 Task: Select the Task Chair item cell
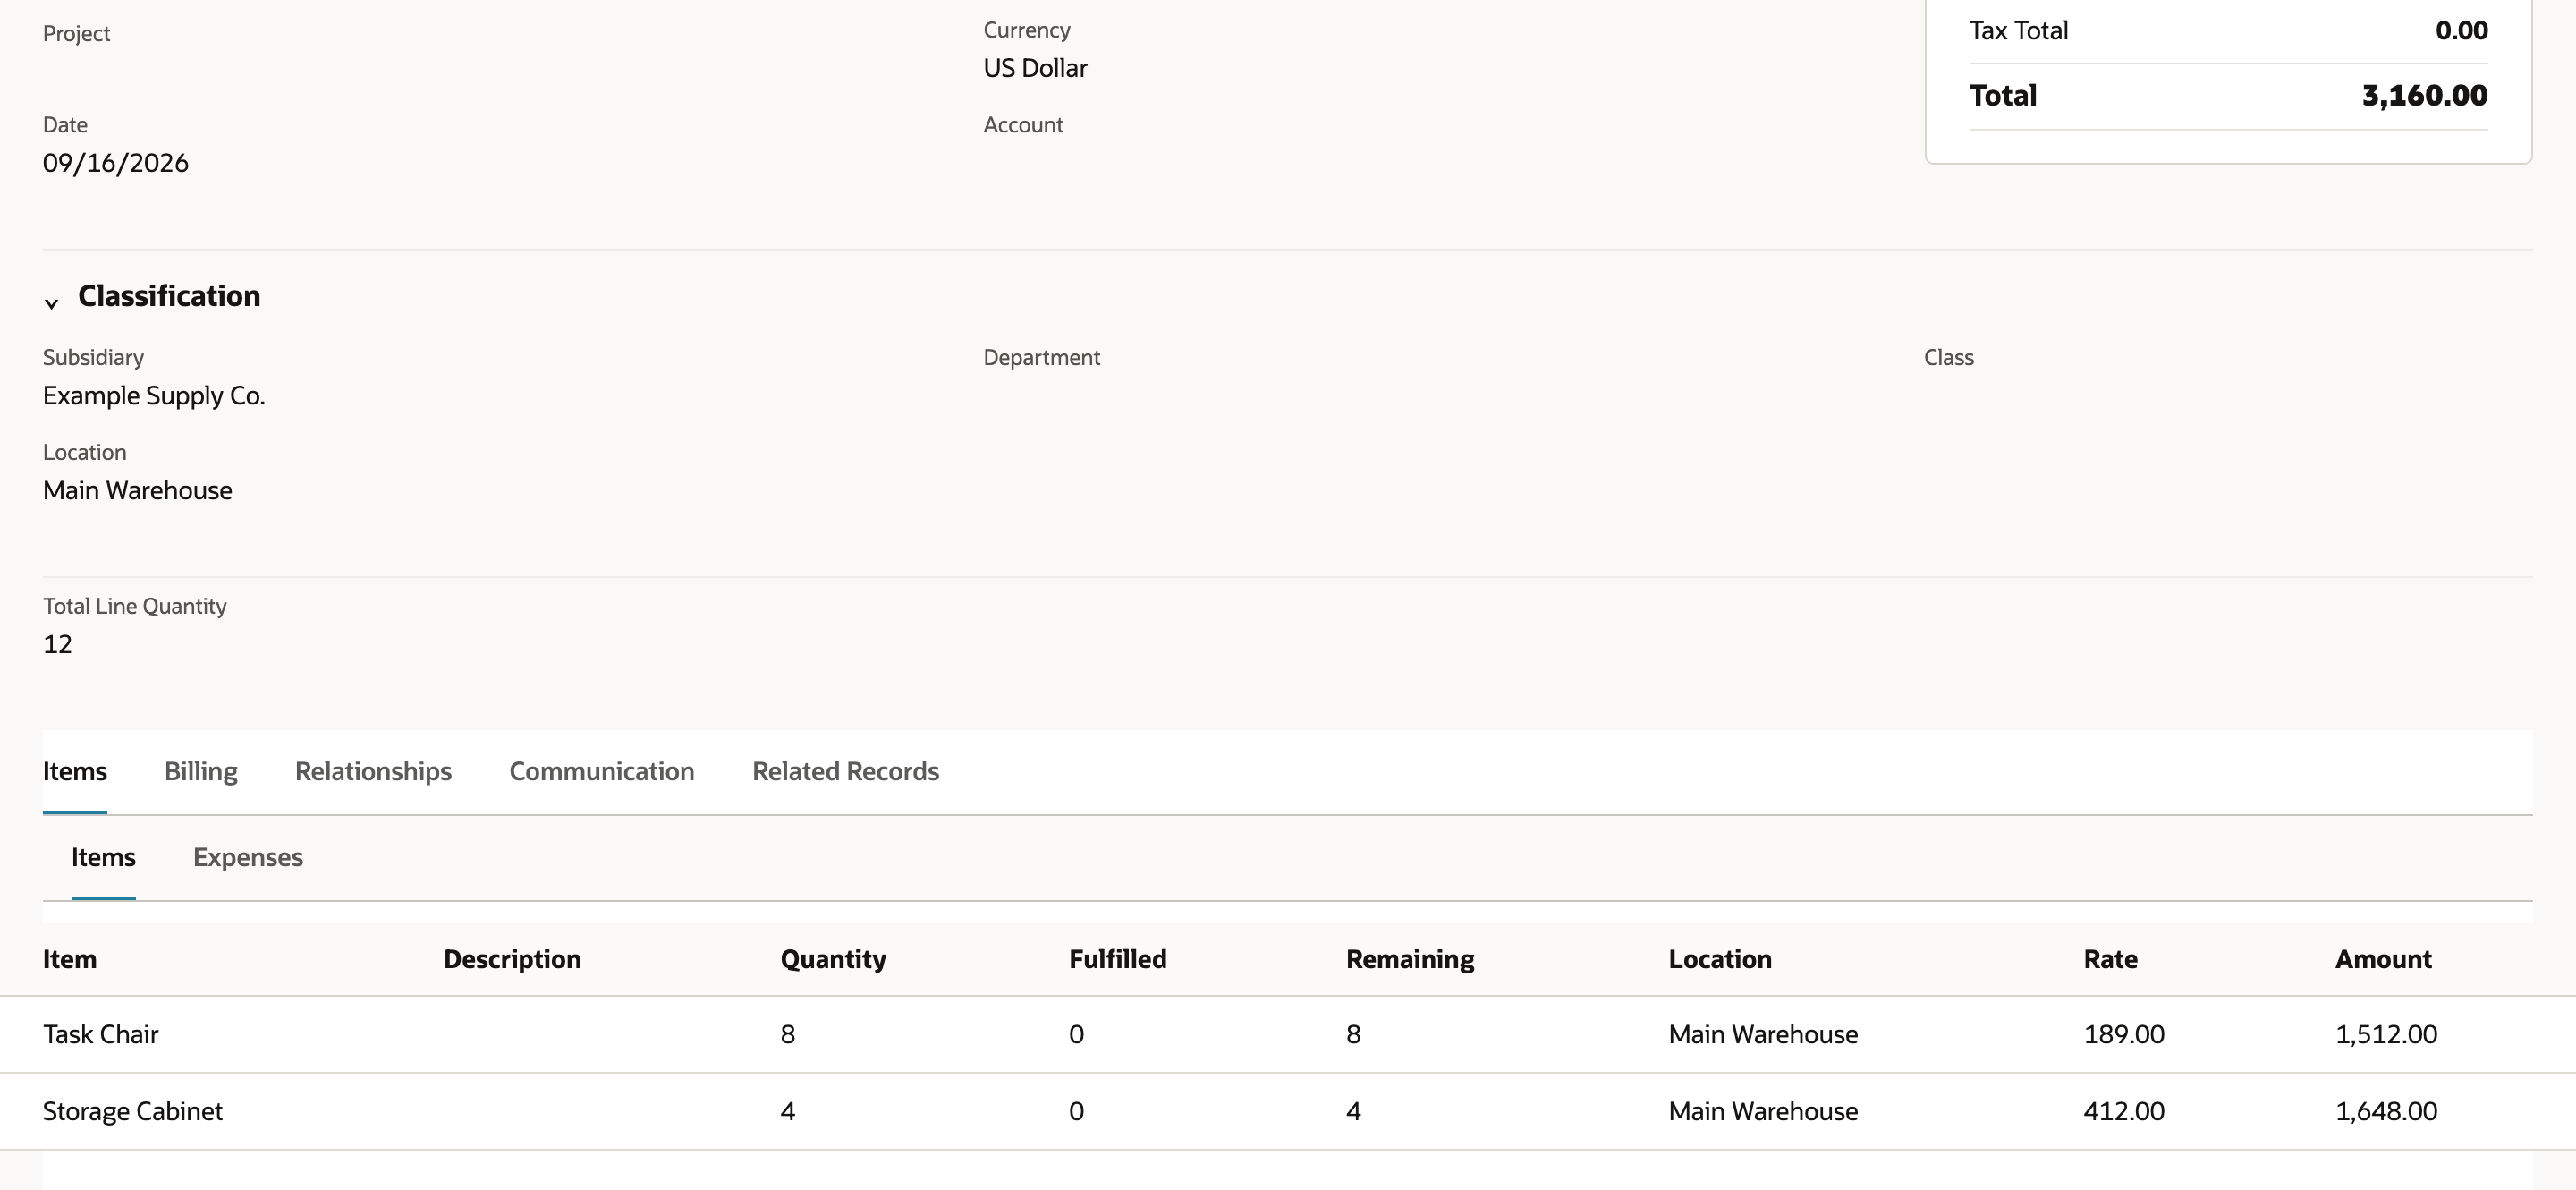100,1034
